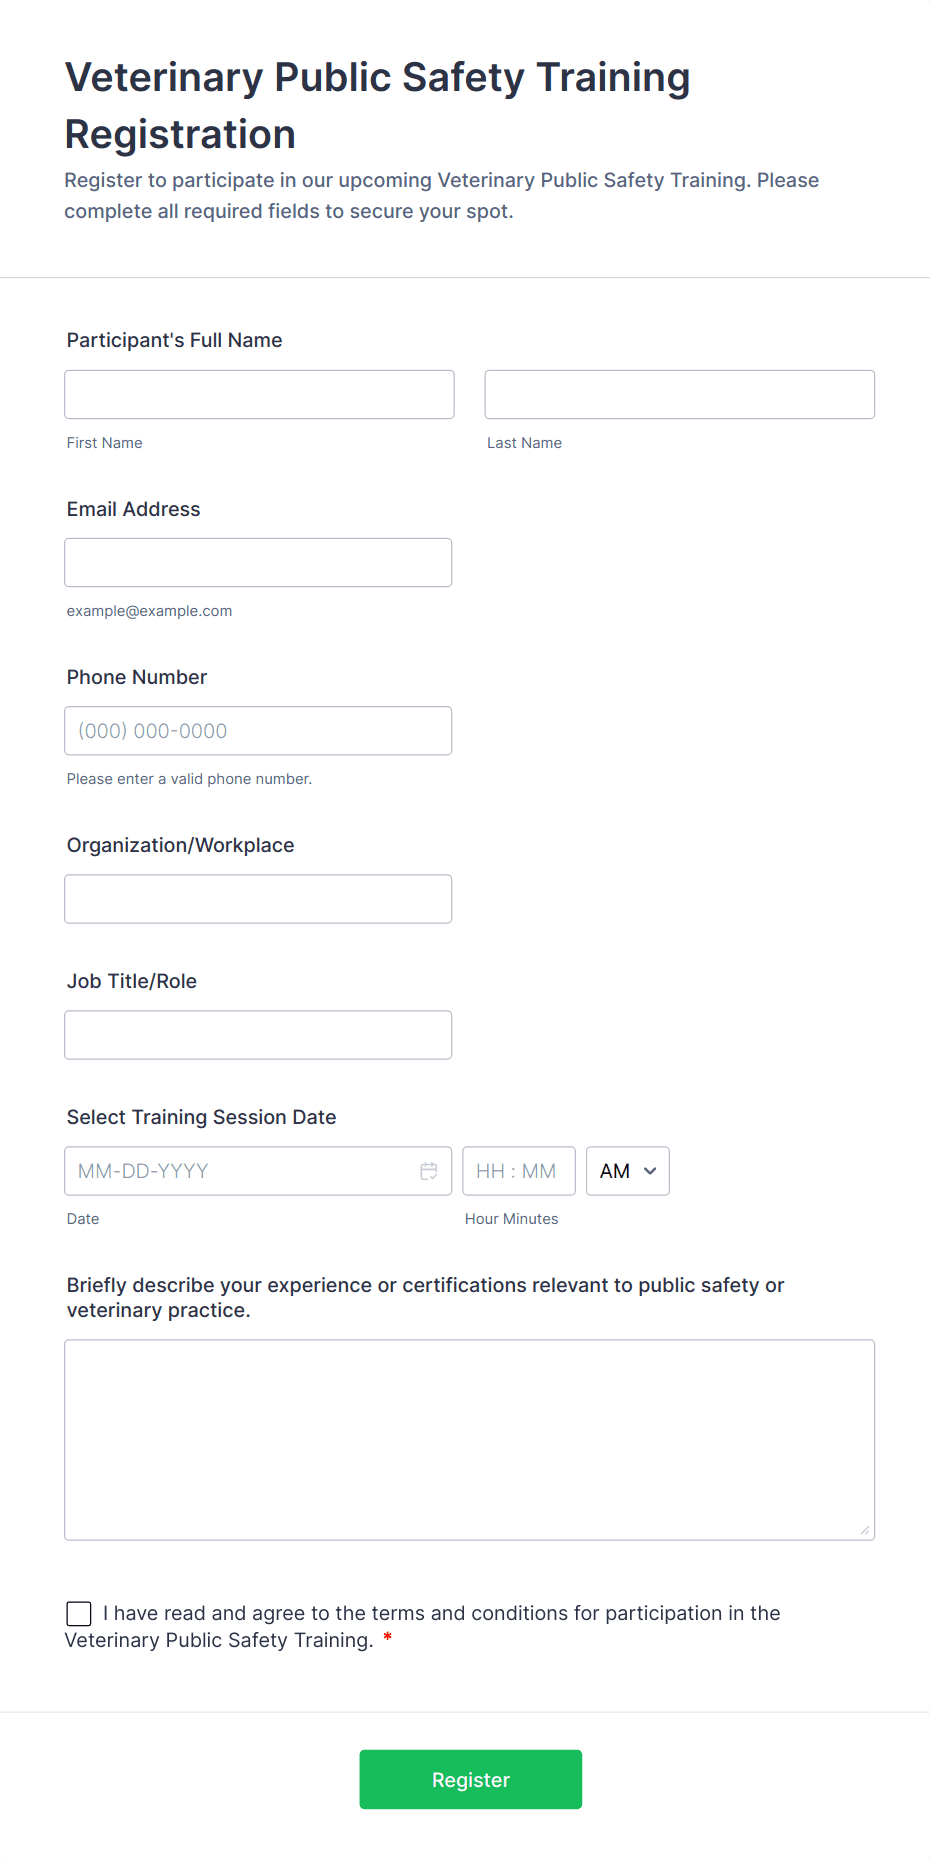Check the terms and conditions checkbox

pyautogui.click(x=79, y=1613)
